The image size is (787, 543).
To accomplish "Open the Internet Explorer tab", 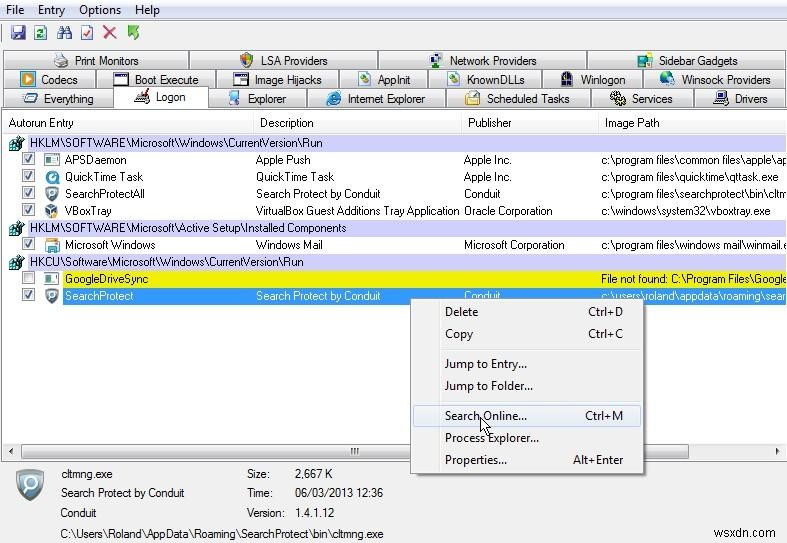I will [x=376, y=99].
